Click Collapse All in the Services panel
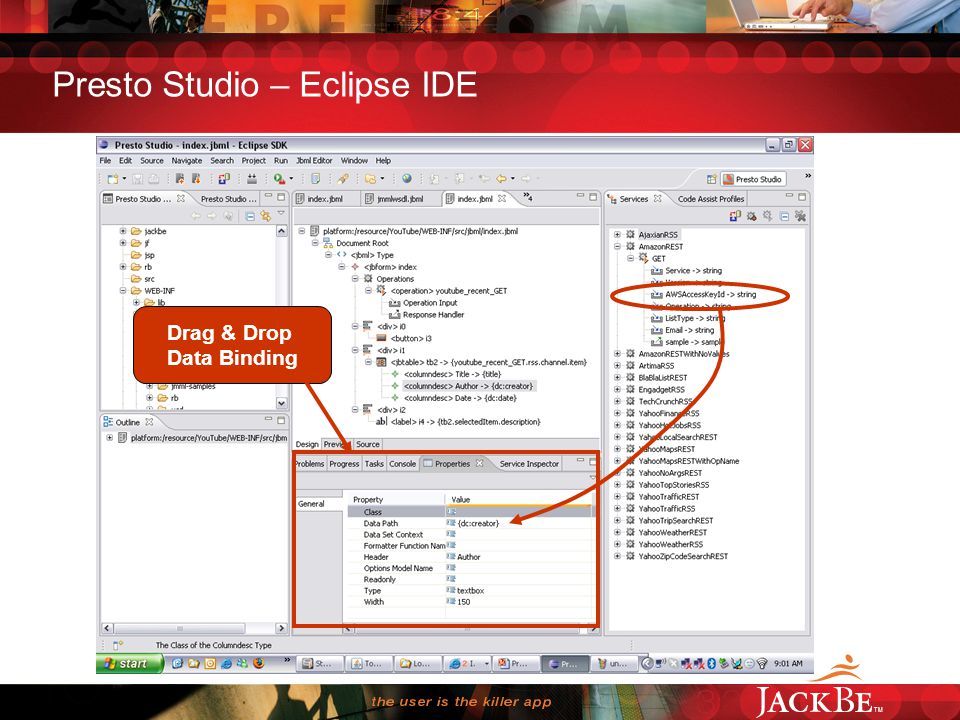The height and width of the screenshot is (720, 960). [784, 216]
